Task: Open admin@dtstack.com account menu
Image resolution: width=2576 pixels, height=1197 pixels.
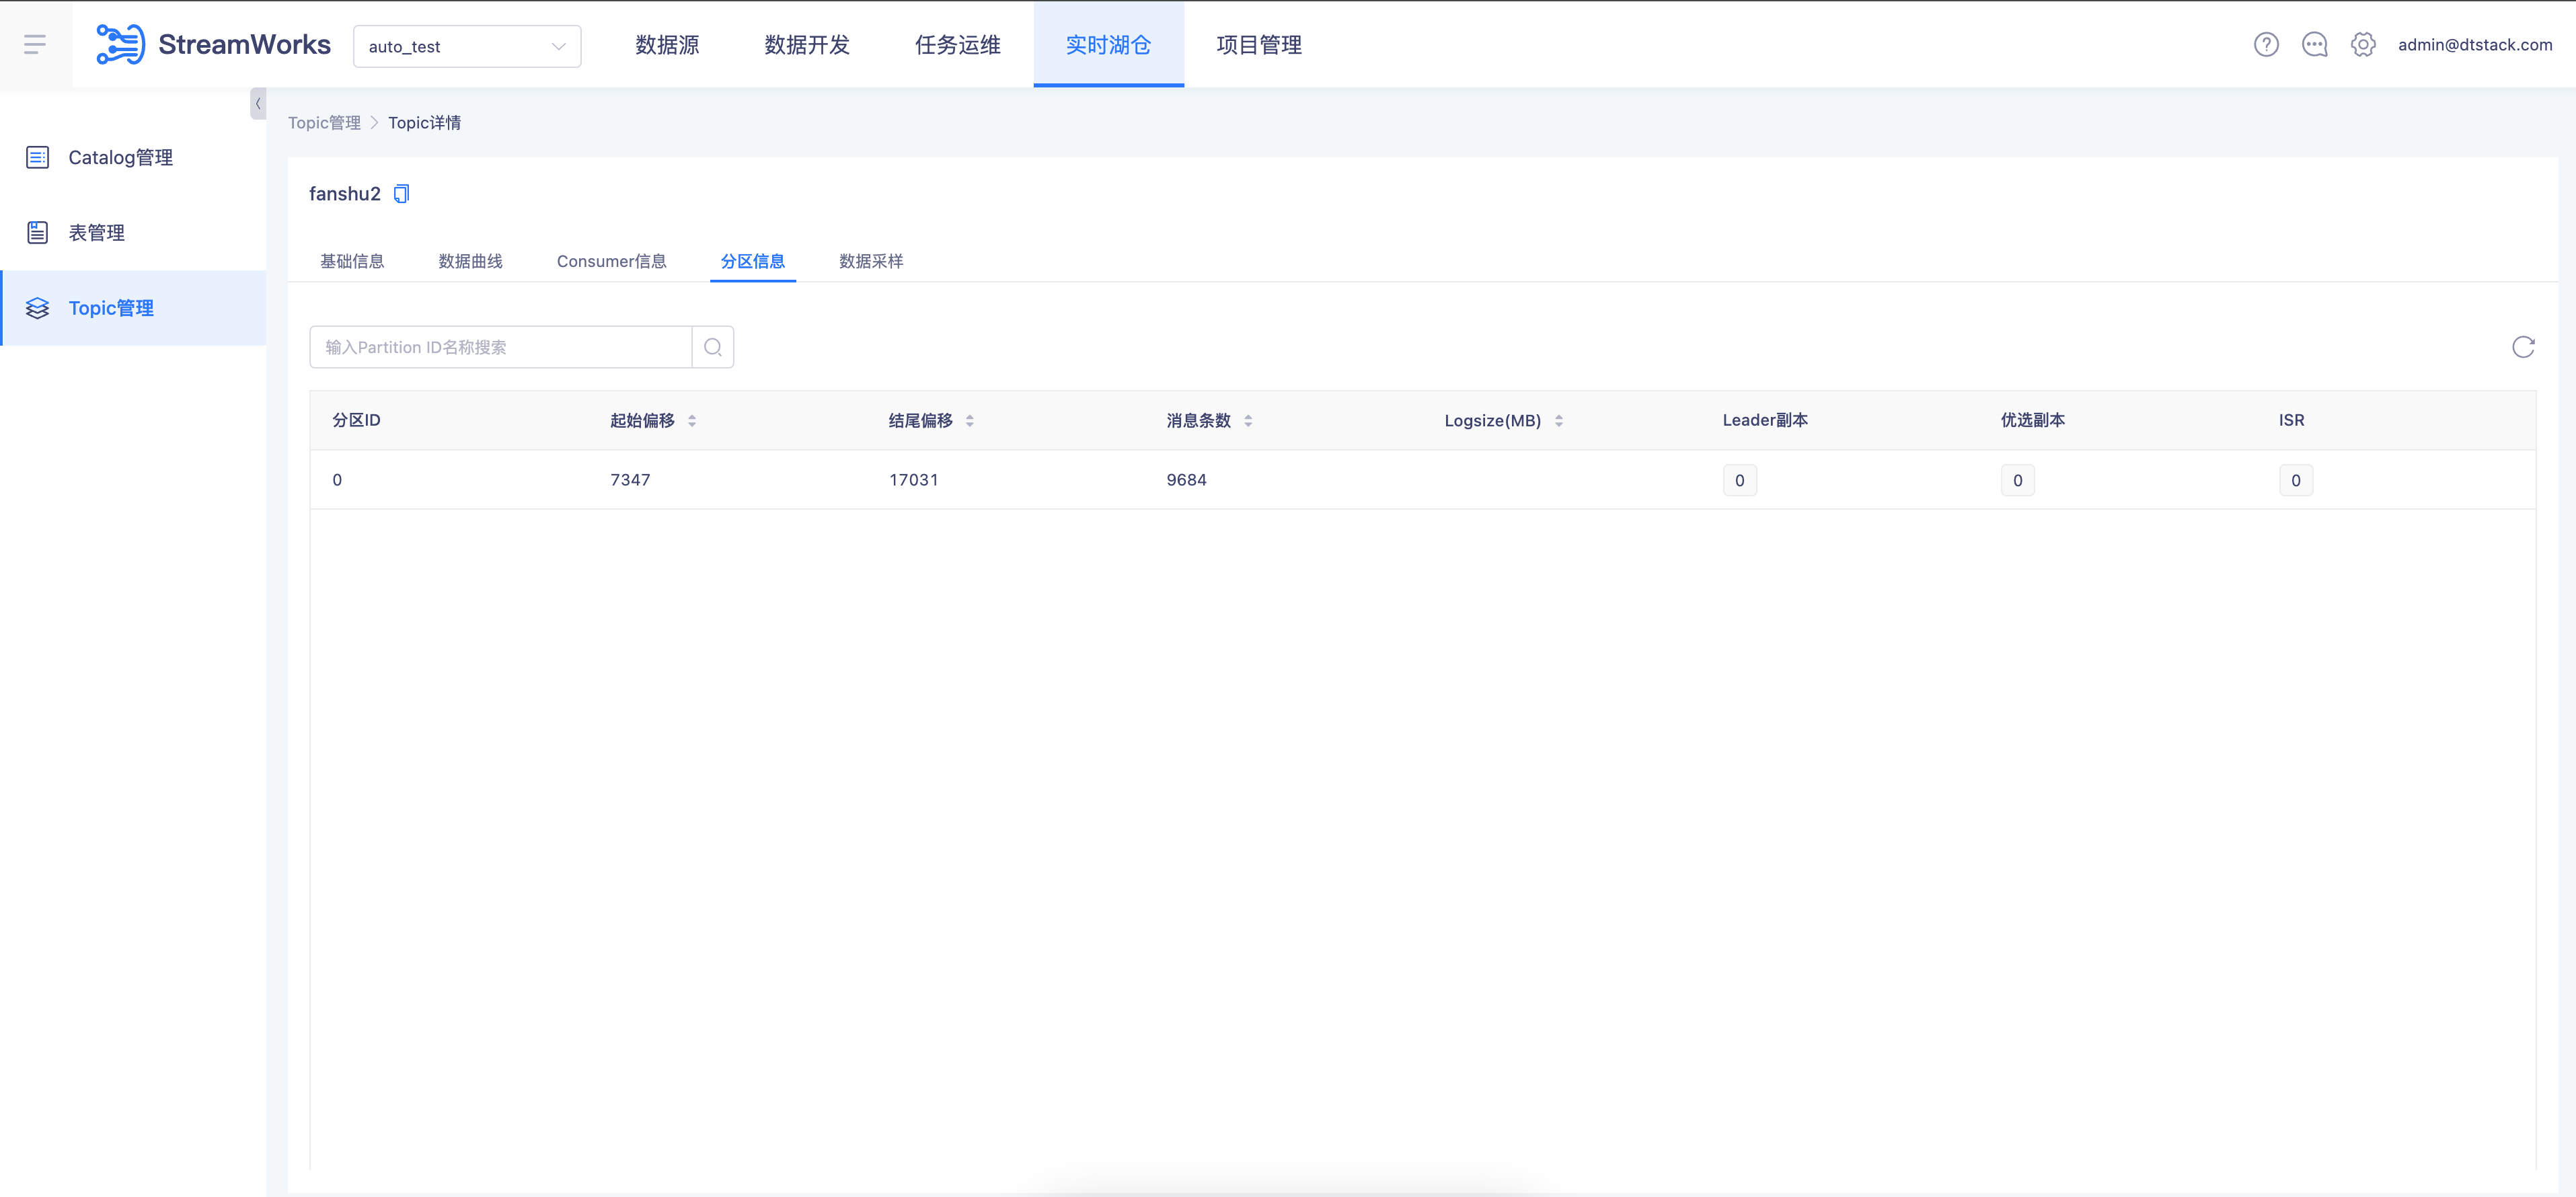Action: (2475, 45)
